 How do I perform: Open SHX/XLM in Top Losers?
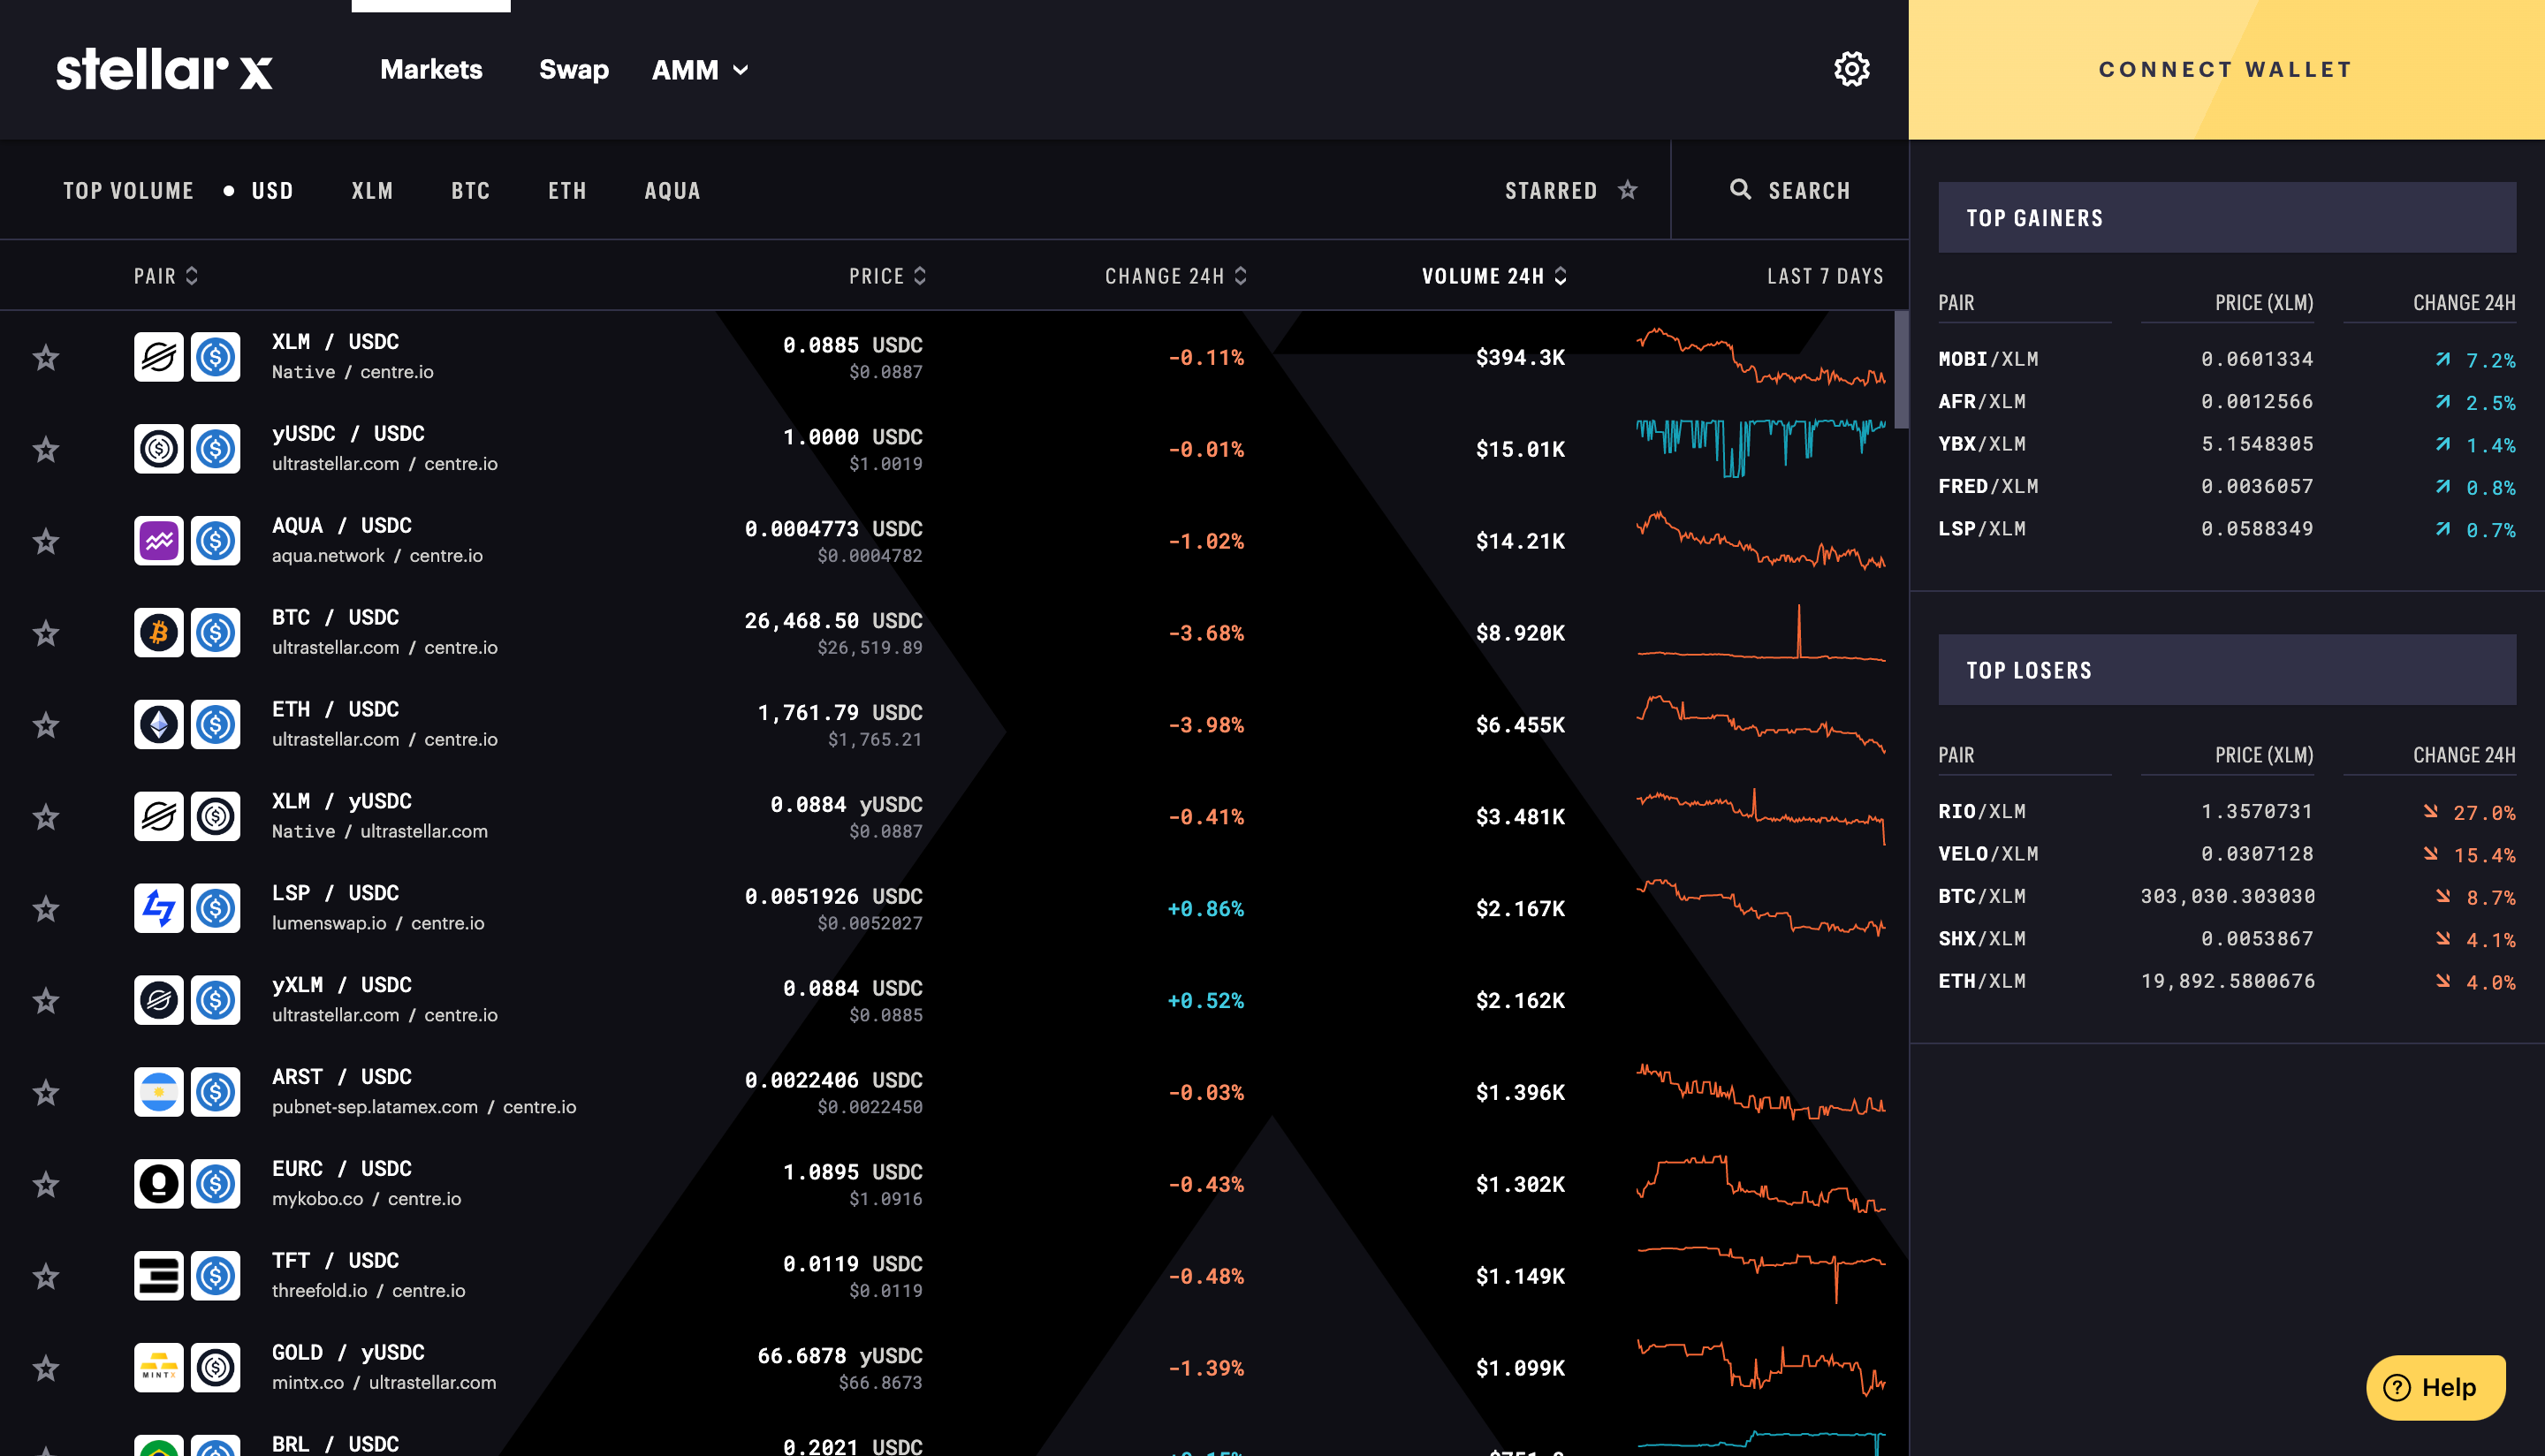coord(2226,939)
